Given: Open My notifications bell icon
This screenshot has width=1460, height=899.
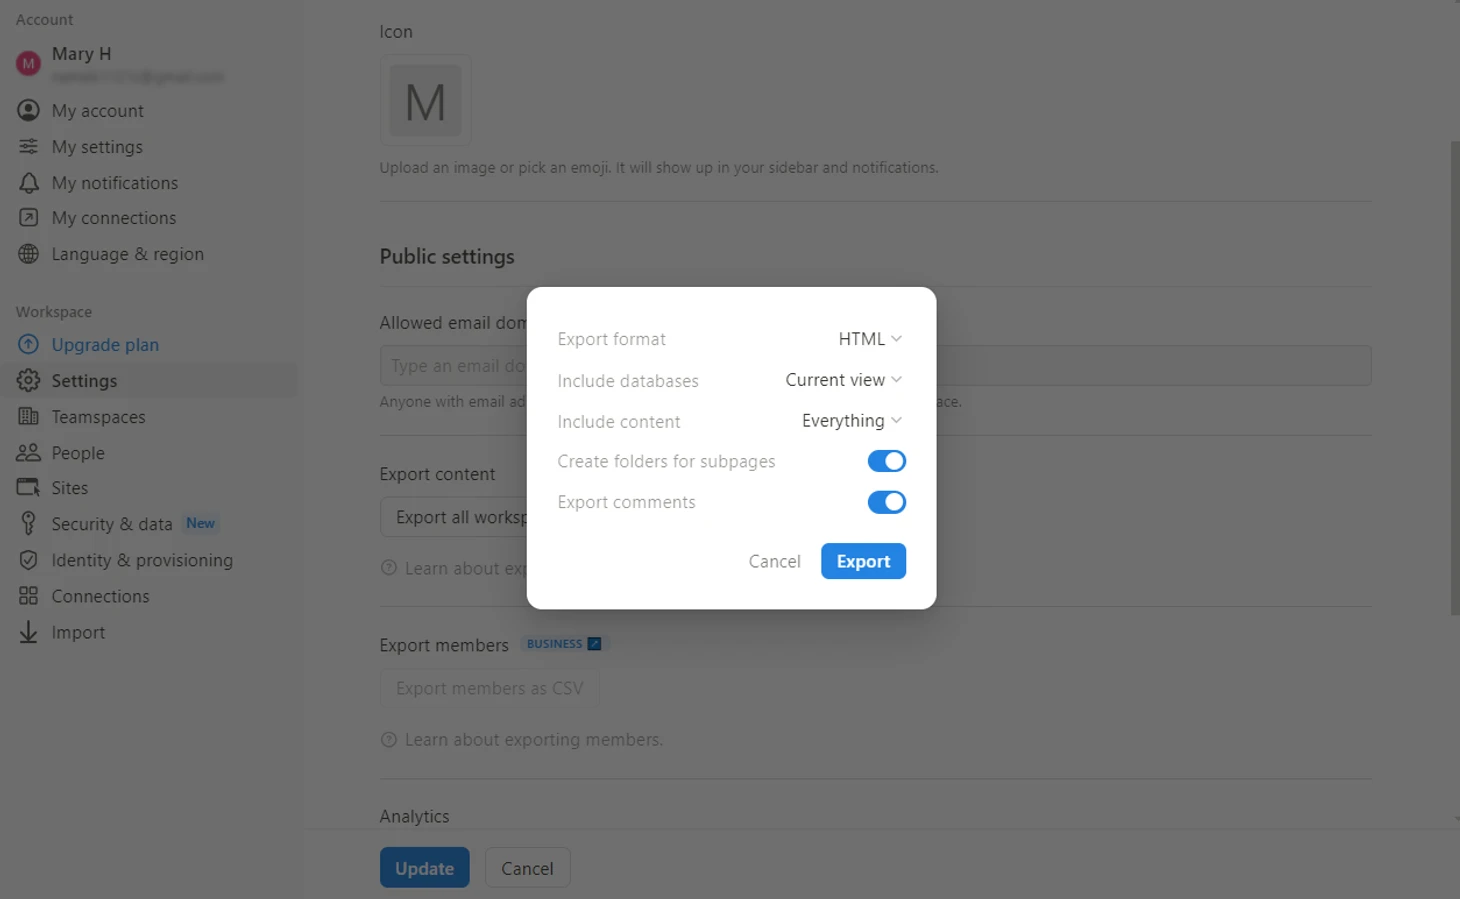Looking at the screenshot, I should click(28, 182).
